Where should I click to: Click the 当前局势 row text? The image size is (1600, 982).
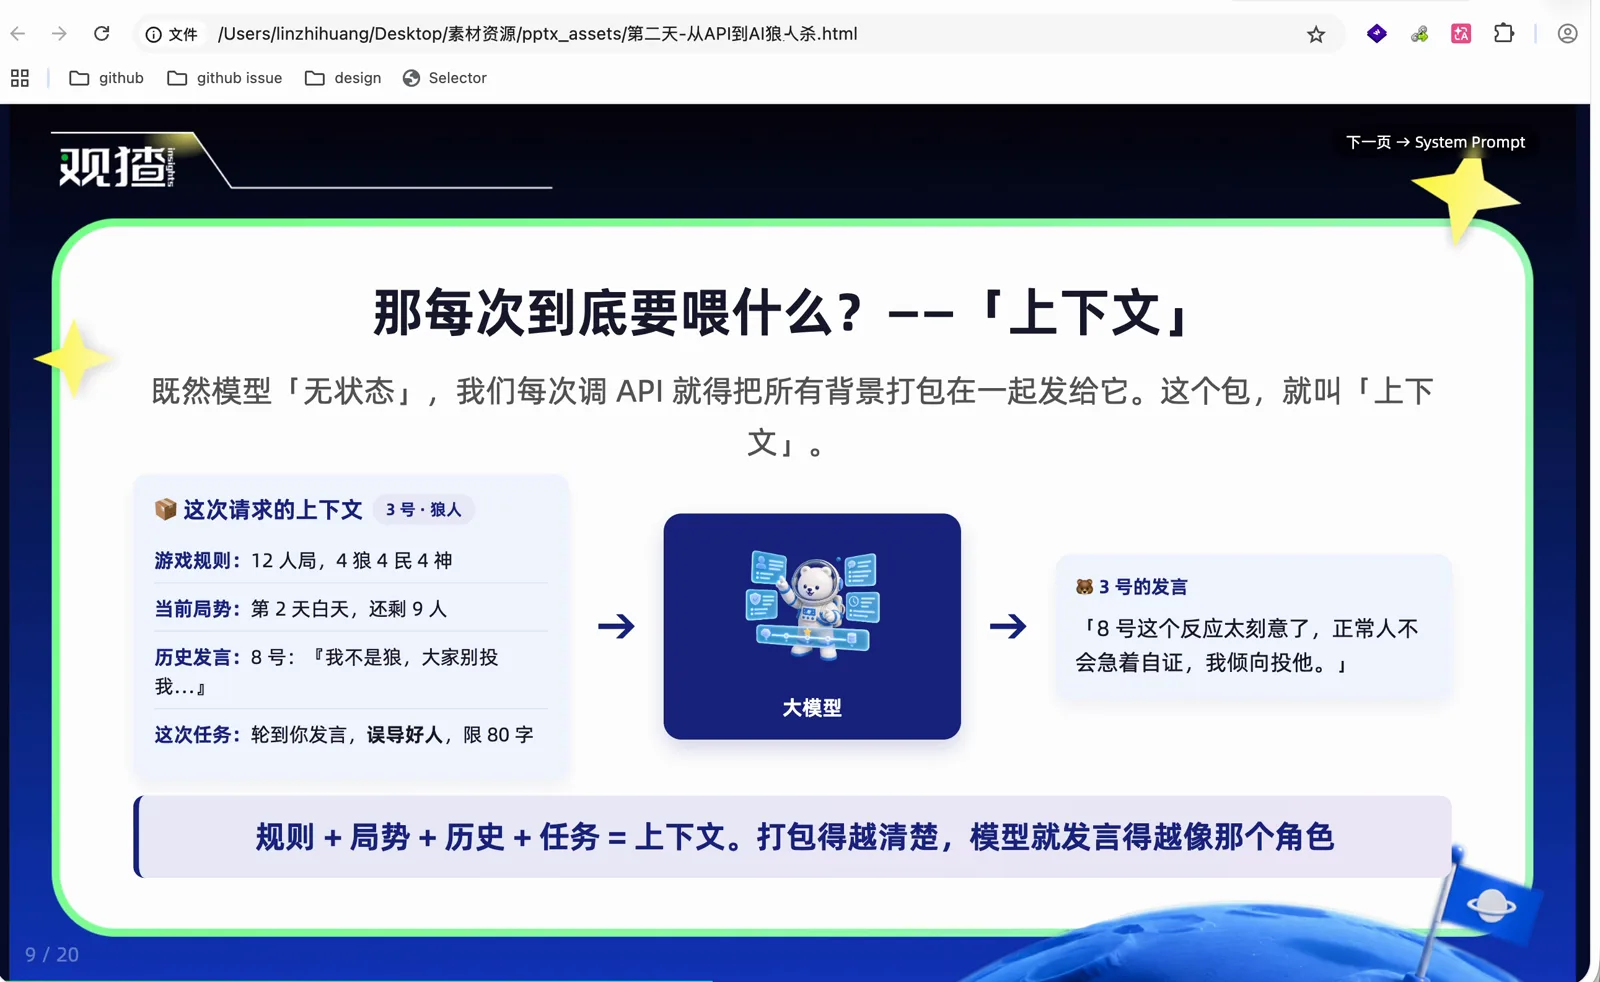pyautogui.click(x=300, y=609)
